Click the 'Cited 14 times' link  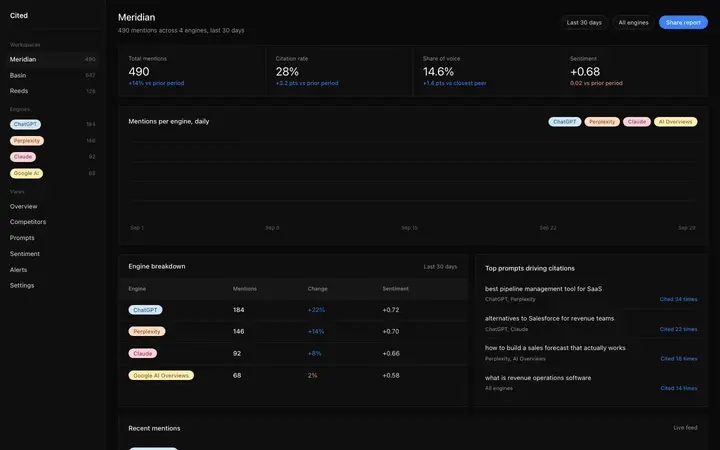click(679, 388)
